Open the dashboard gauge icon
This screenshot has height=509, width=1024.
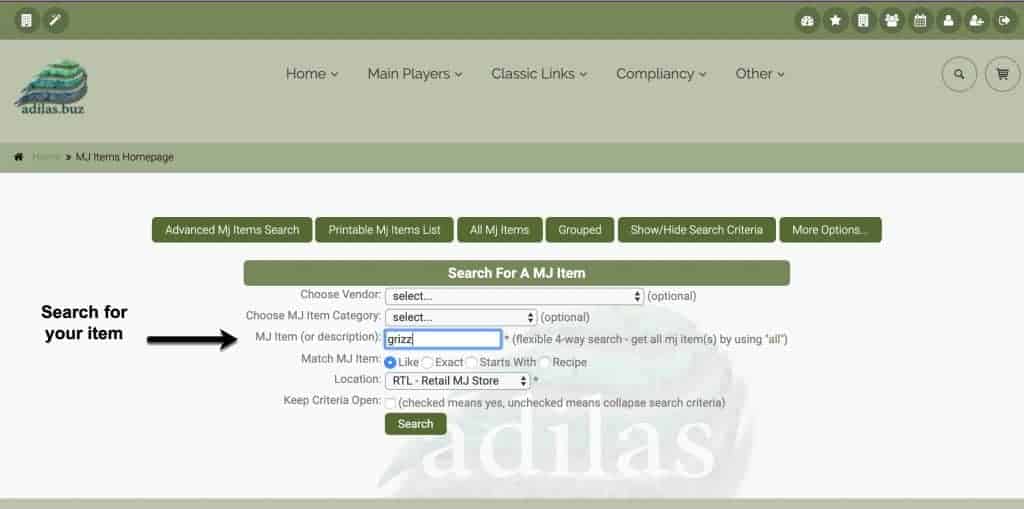click(807, 21)
